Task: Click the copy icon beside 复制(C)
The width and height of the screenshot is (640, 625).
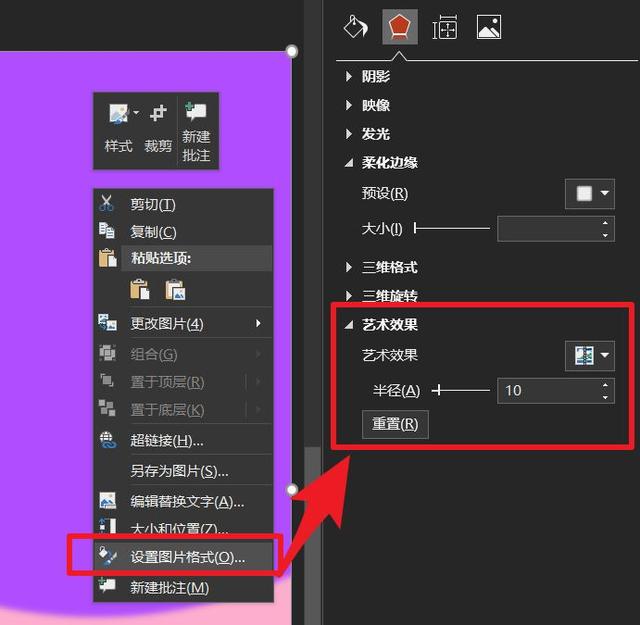Action: 107,231
